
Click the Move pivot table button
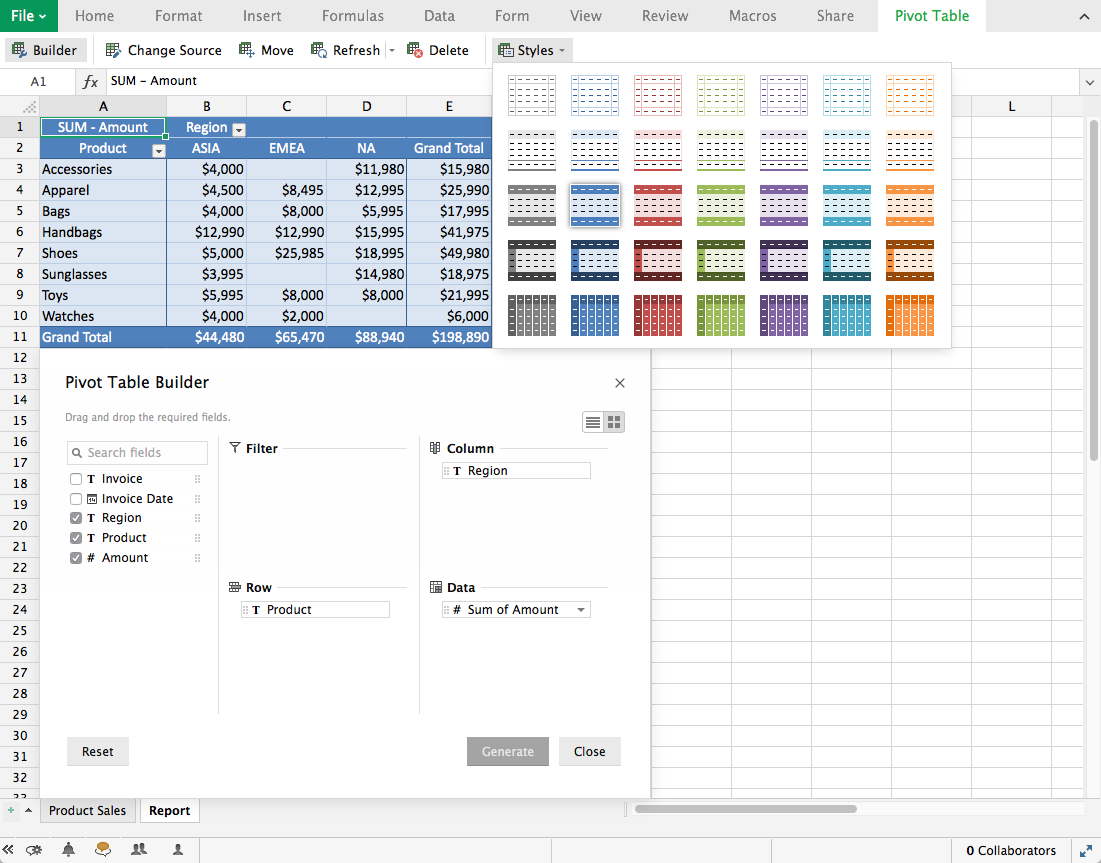[267, 50]
